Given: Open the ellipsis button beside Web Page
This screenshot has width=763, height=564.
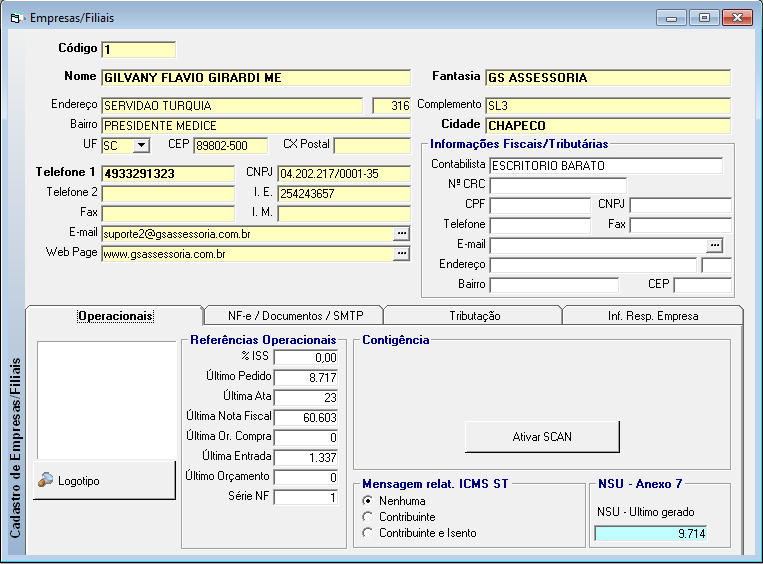Looking at the screenshot, I should [x=402, y=254].
